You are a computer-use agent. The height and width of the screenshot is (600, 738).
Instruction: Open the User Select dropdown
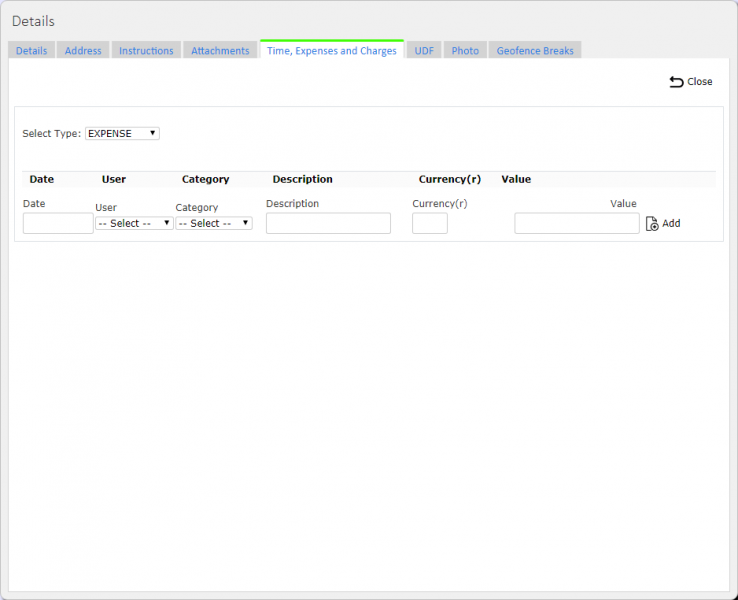pos(134,223)
